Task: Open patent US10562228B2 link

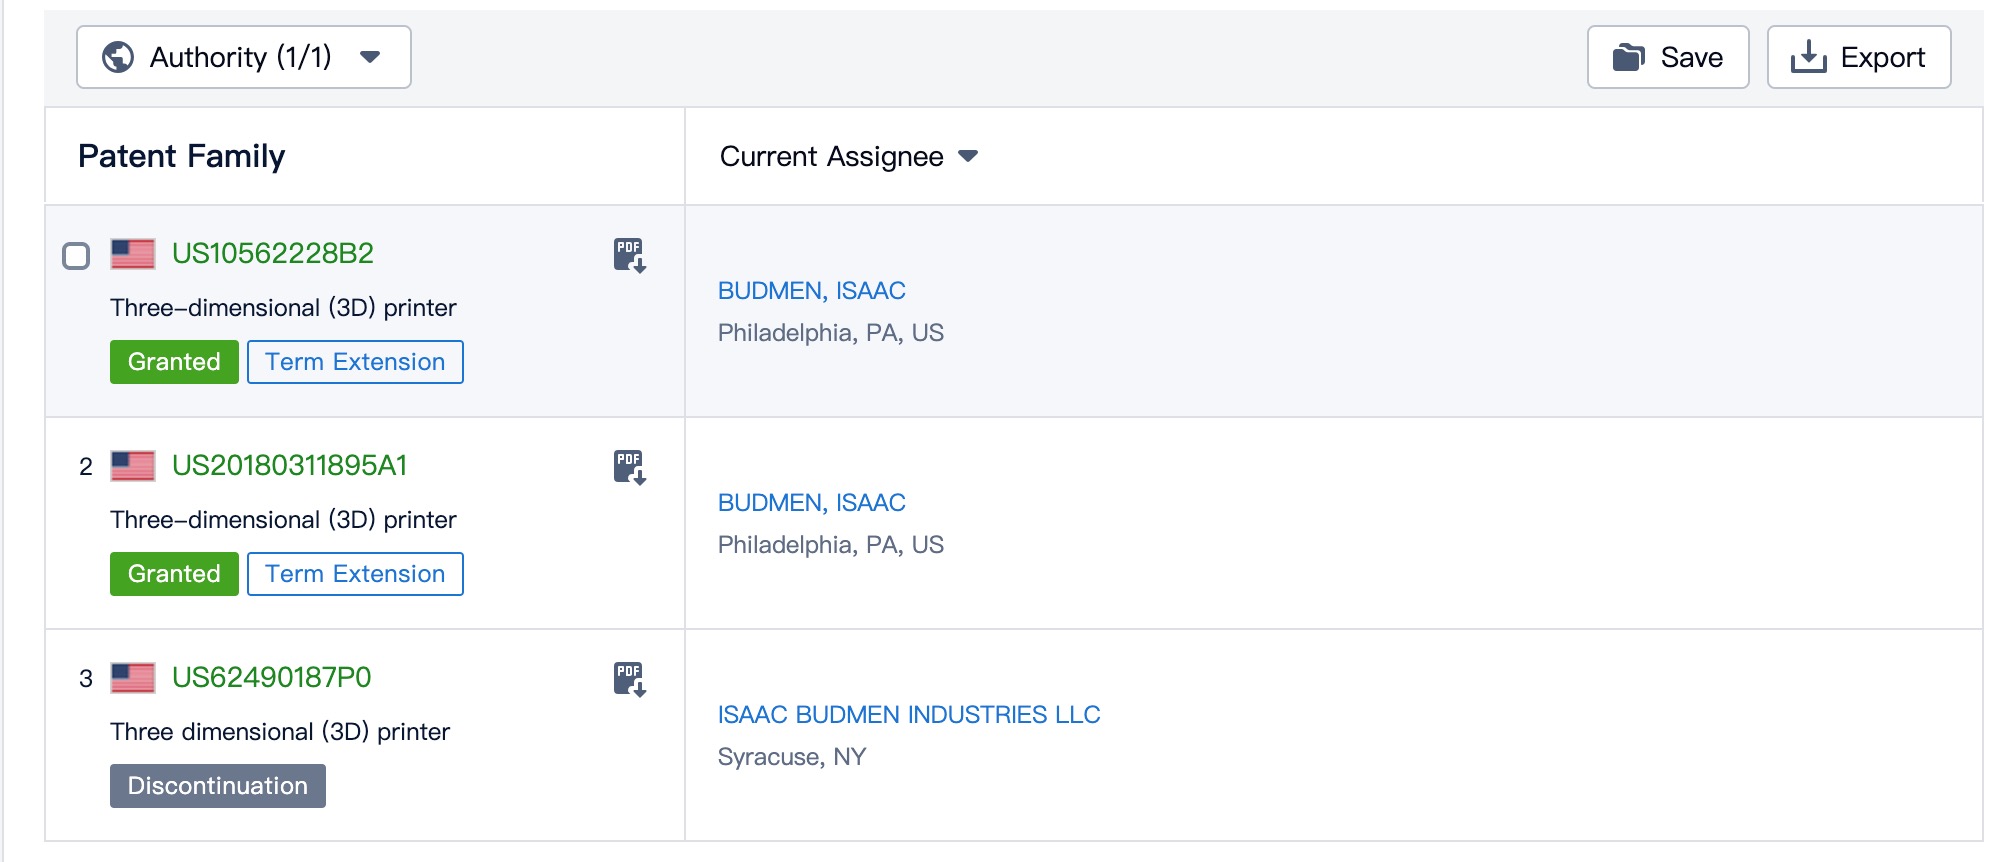Action: [x=272, y=254]
